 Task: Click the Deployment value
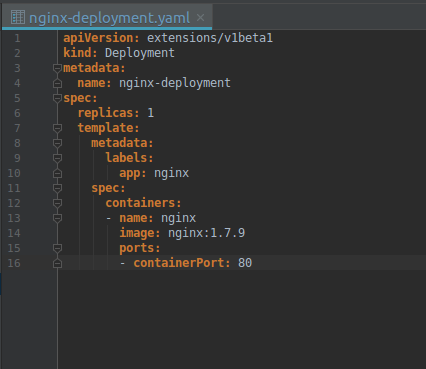(x=140, y=53)
